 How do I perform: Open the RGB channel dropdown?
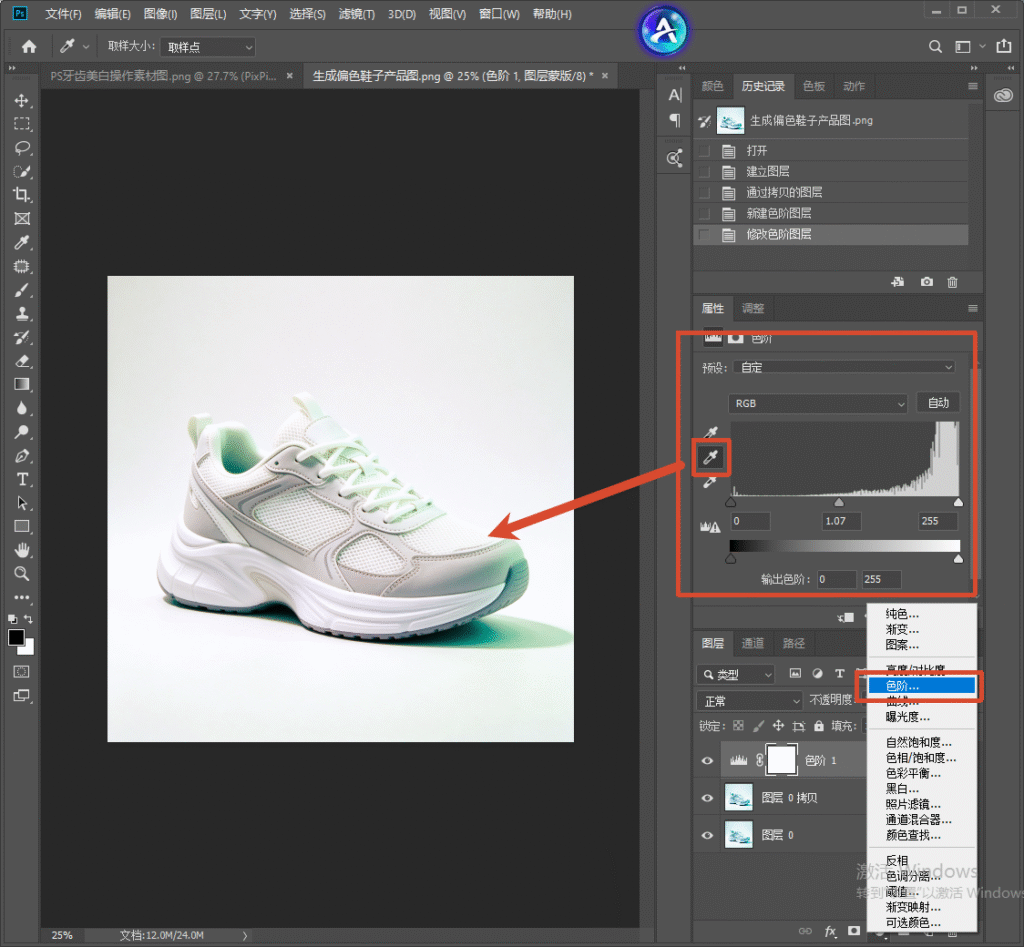(x=818, y=404)
